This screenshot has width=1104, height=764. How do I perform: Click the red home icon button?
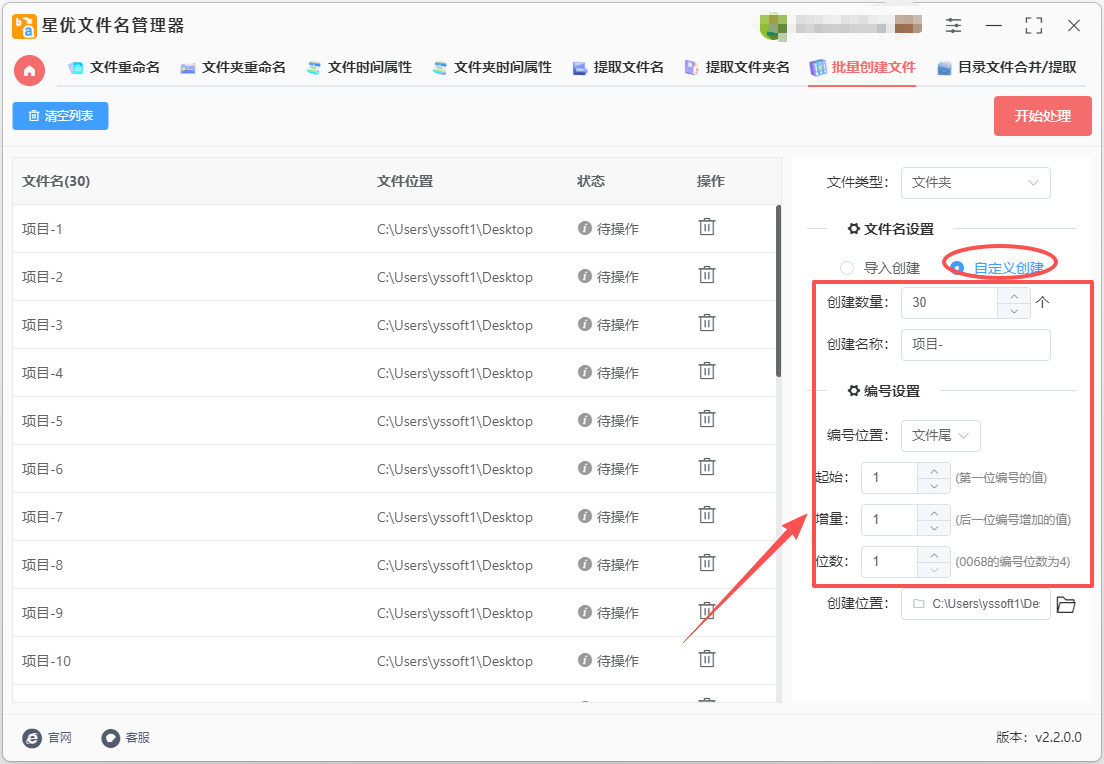(30, 69)
